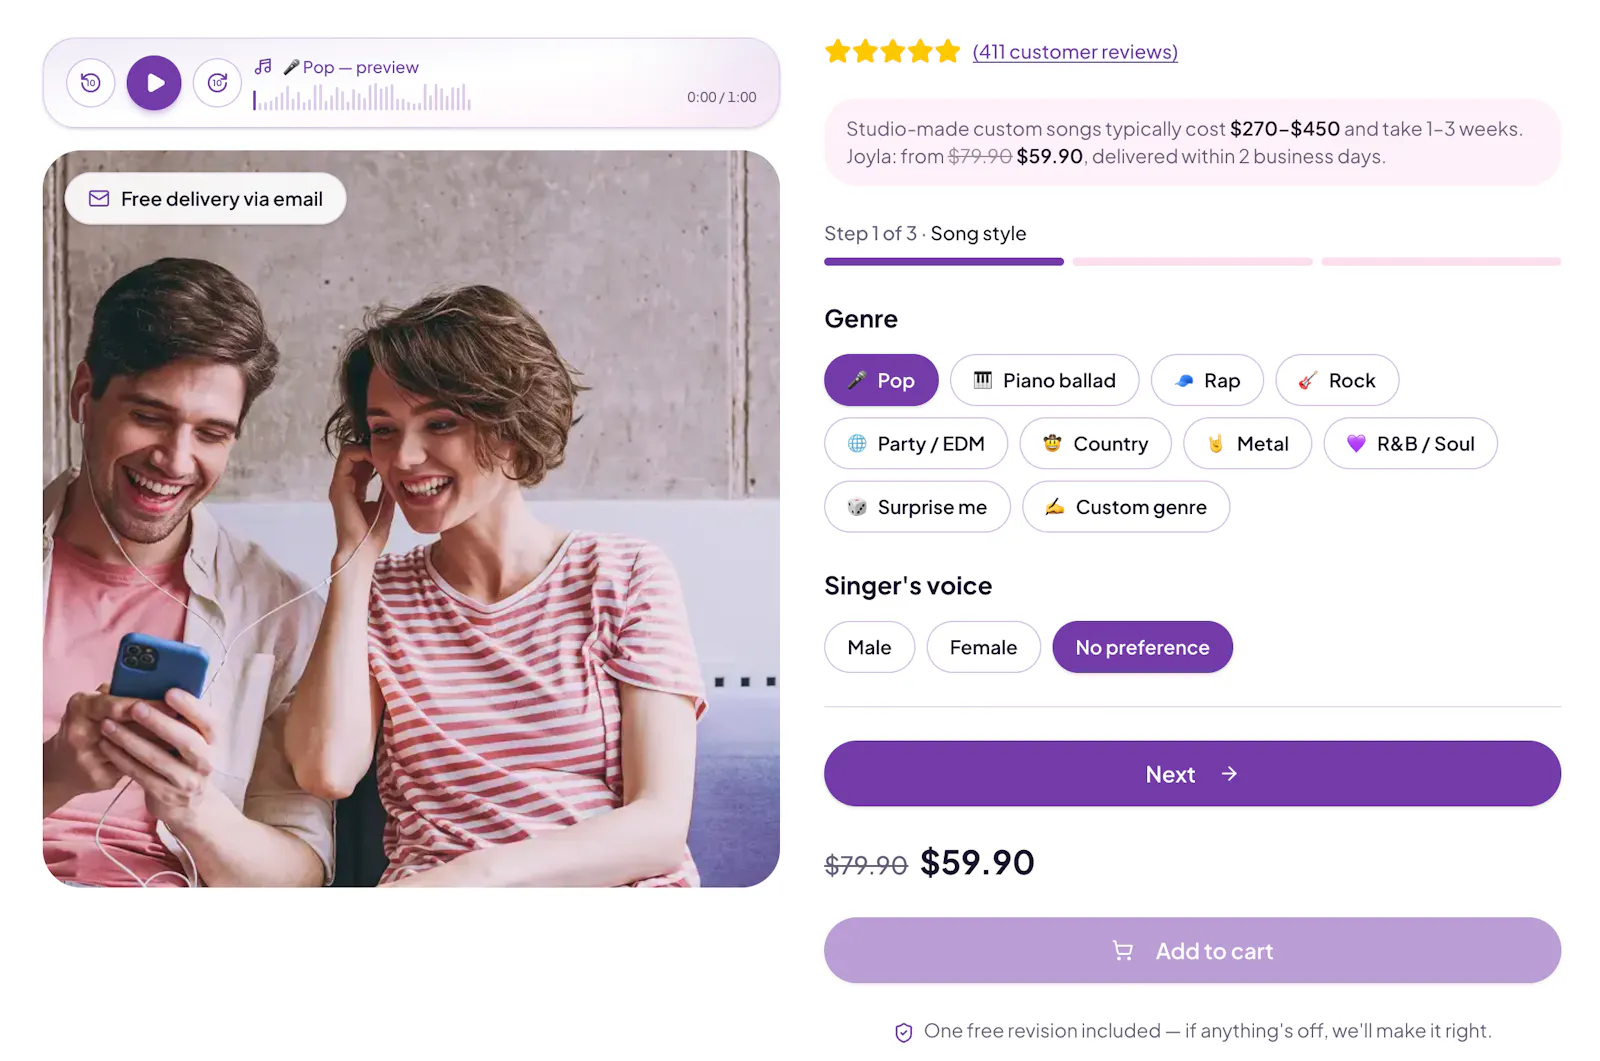Open the 411 customer reviews link
The height and width of the screenshot is (1061, 1600).
[1075, 52]
